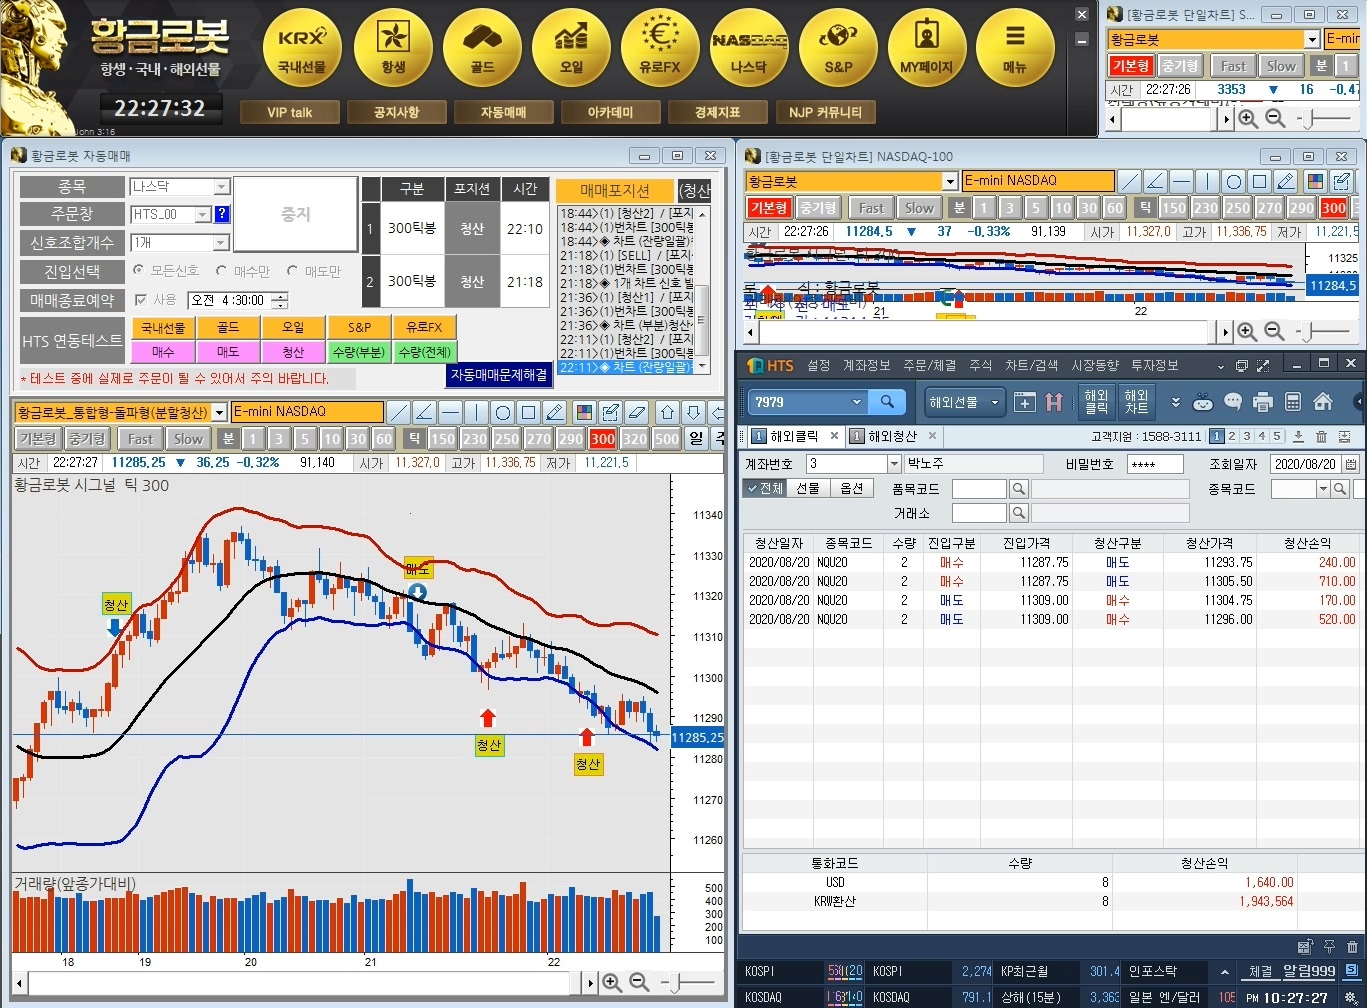Click the pink 매수 test button

(163, 352)
